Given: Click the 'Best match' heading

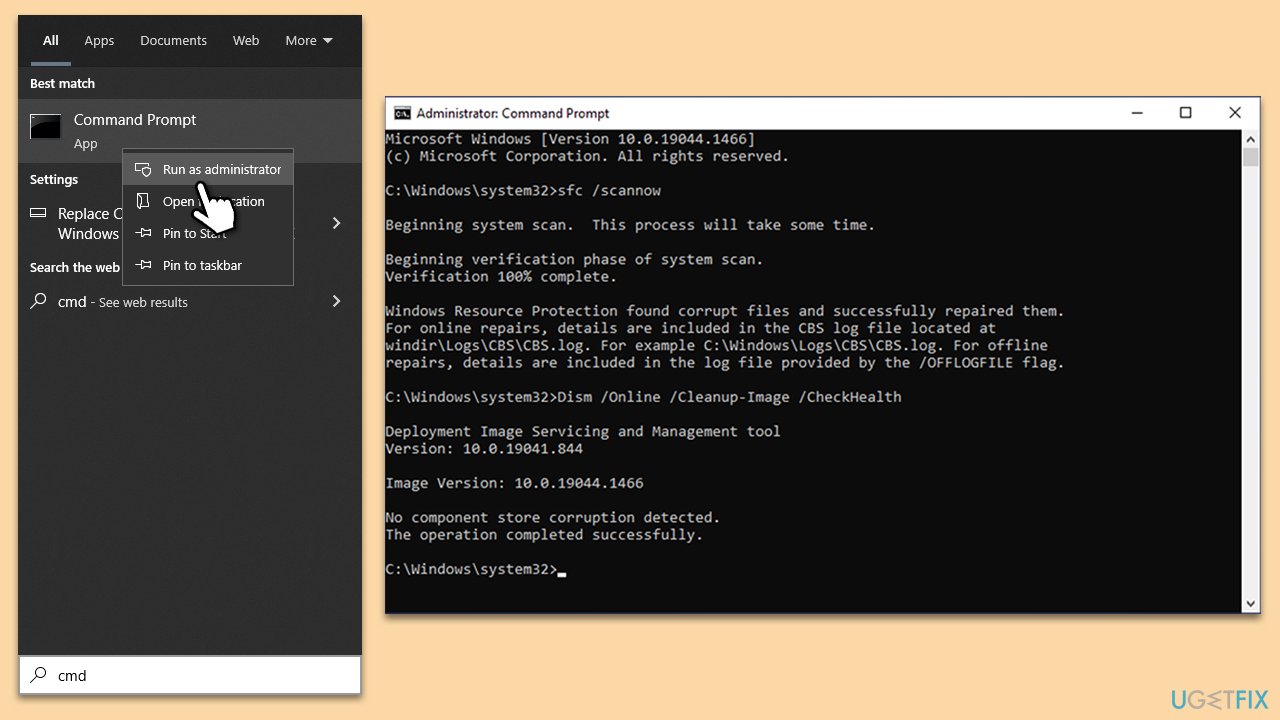Looking at the screenshot, I should click(63, 83).
